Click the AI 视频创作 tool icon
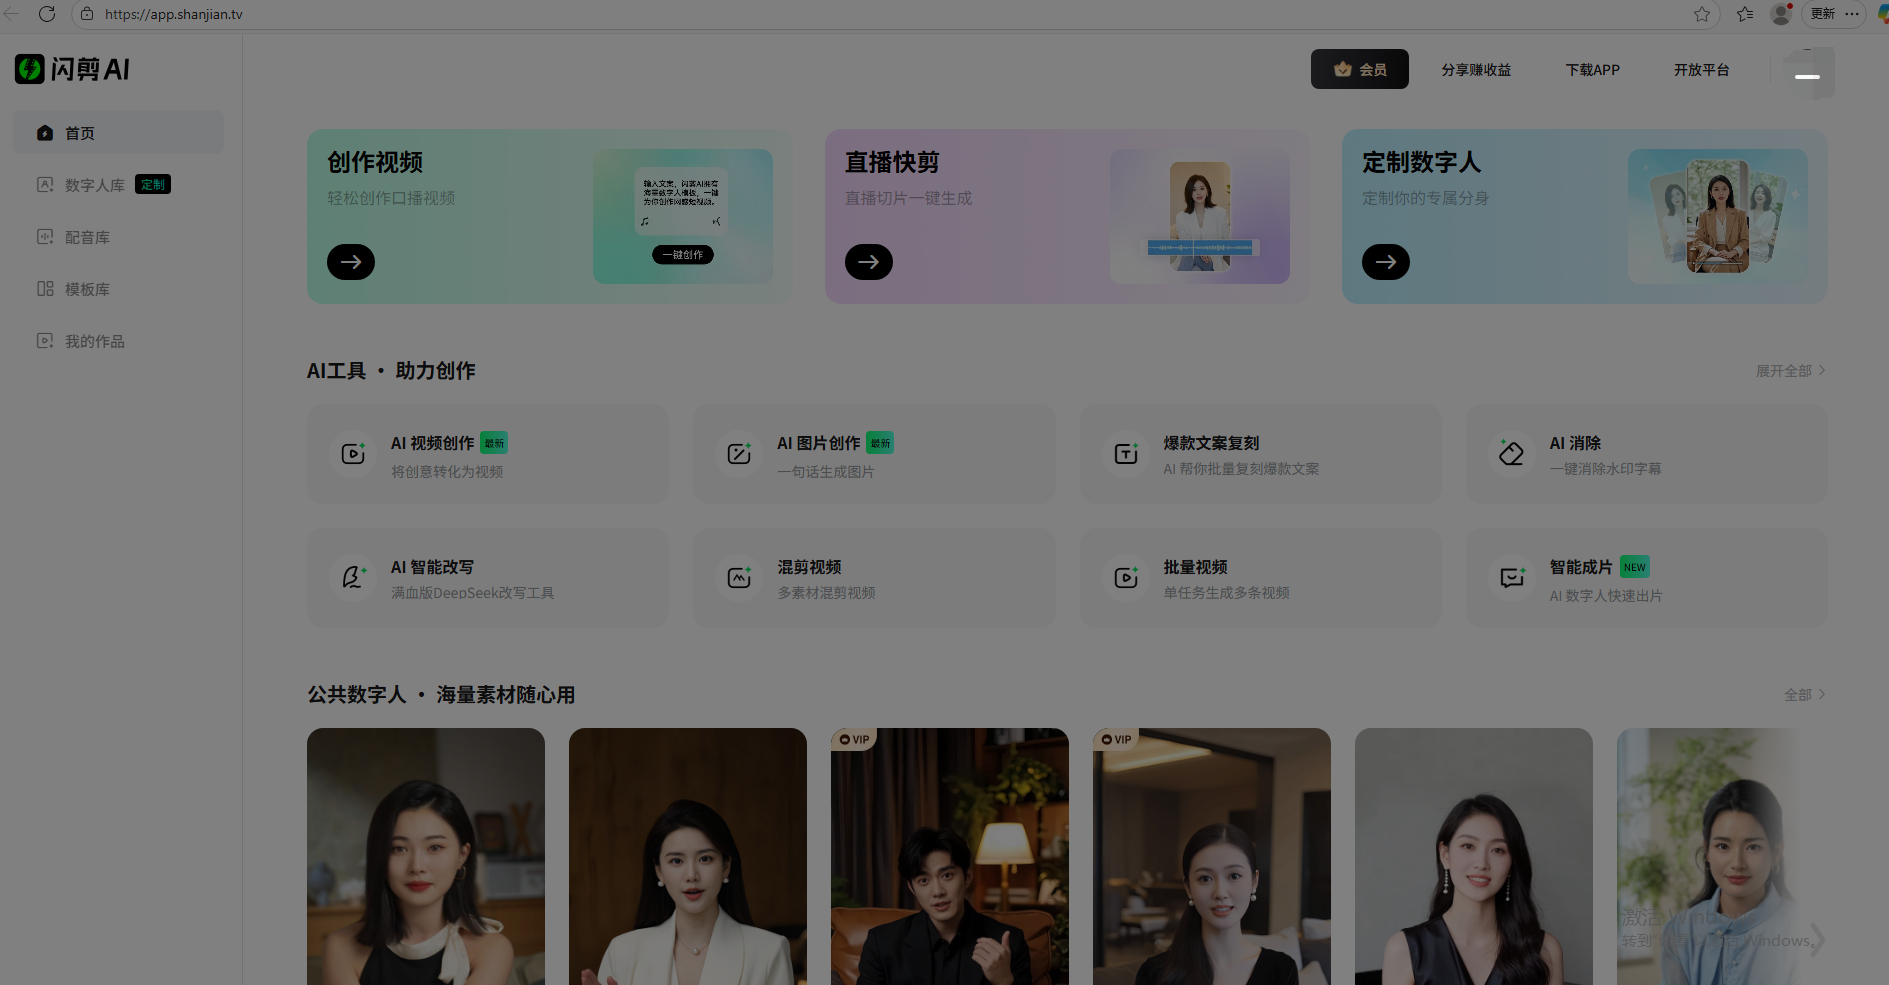Viewport: 1889px width, 985px height. (x=353, y=454)
